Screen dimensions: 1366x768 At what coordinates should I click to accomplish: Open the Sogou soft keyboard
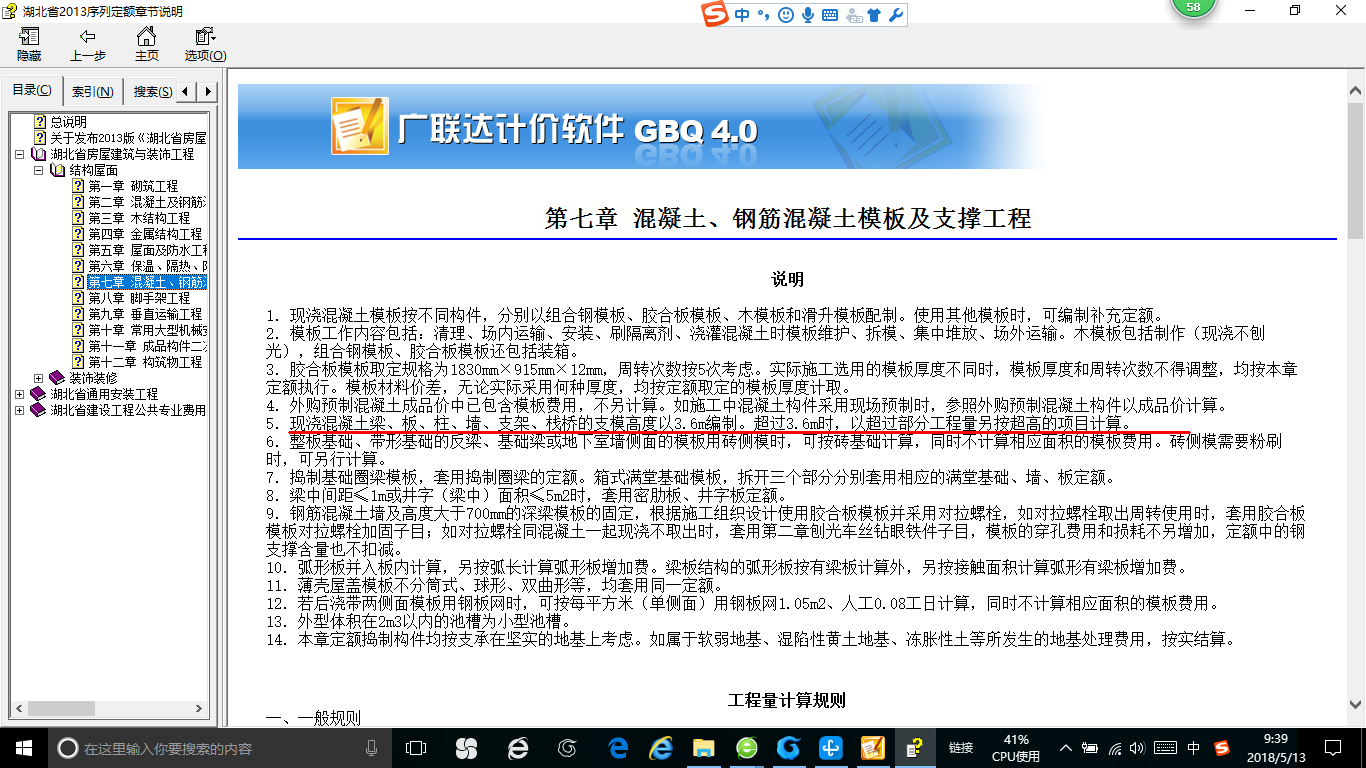tap(830, 15)
